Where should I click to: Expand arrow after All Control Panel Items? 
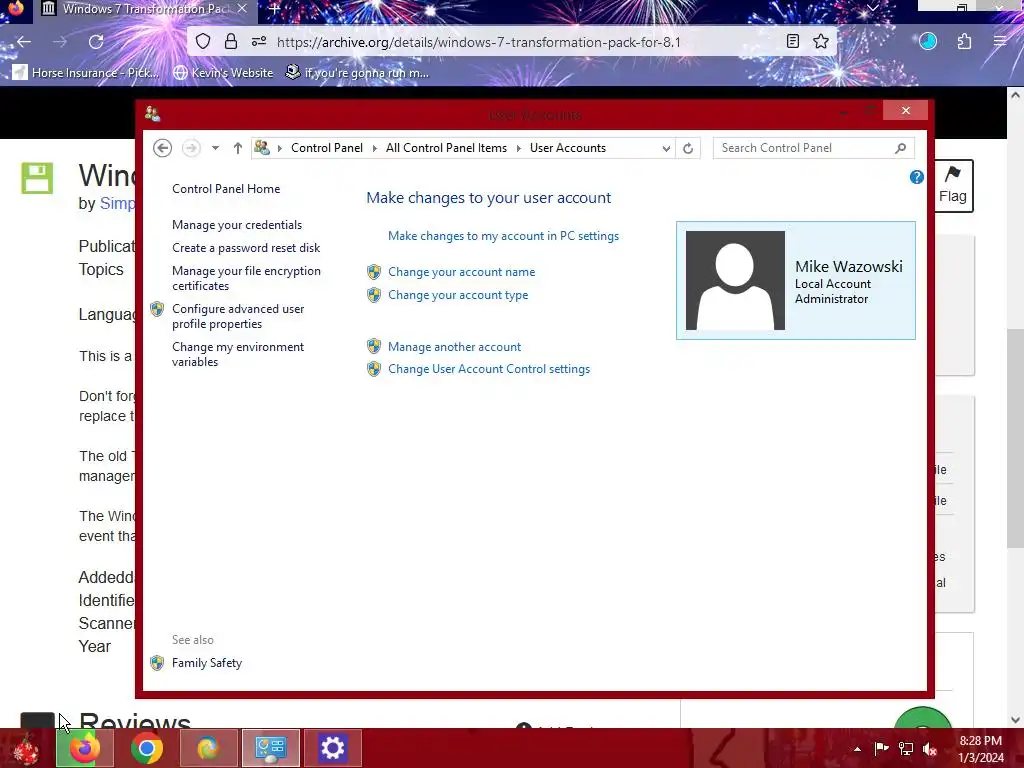519,148
